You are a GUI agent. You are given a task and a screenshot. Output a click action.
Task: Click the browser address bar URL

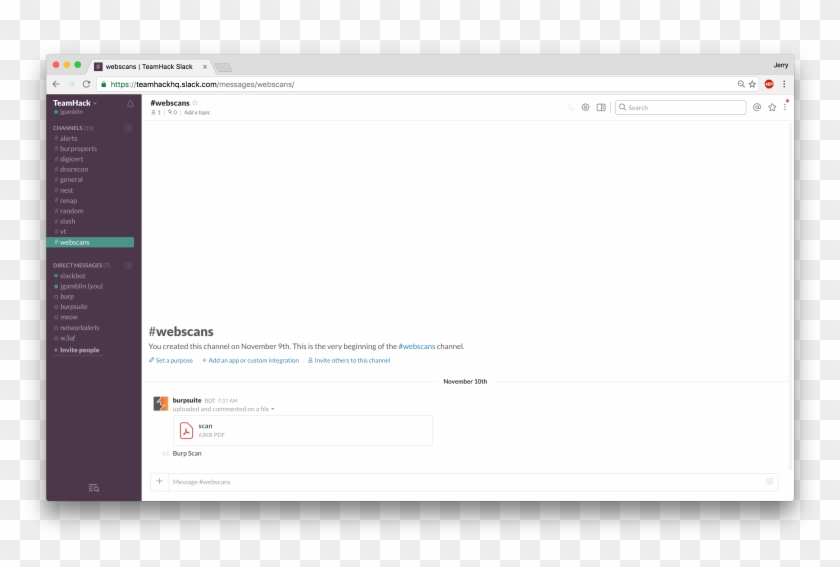[x=202, y=84]
